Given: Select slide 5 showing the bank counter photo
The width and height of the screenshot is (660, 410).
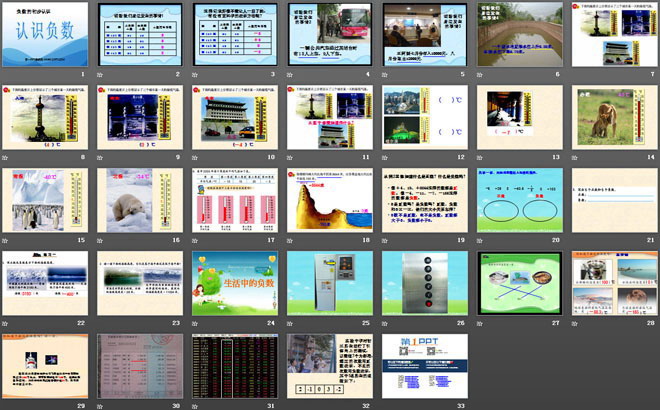Looking at the screenshot, I should point(421,35).
